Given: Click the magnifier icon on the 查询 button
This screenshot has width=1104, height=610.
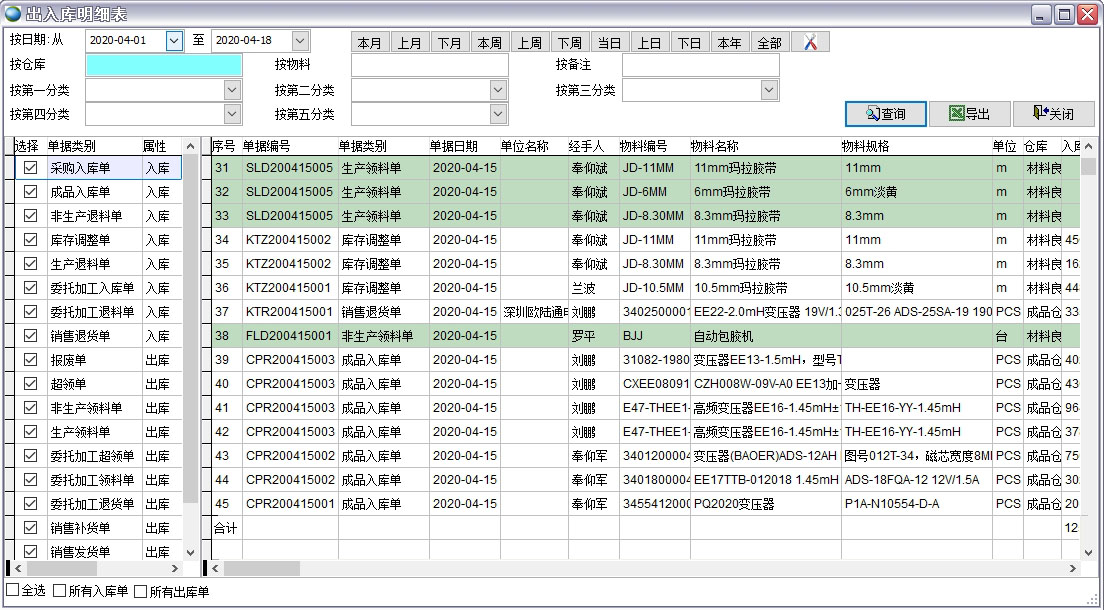Looking at the screenshot, I should (872, 113).
